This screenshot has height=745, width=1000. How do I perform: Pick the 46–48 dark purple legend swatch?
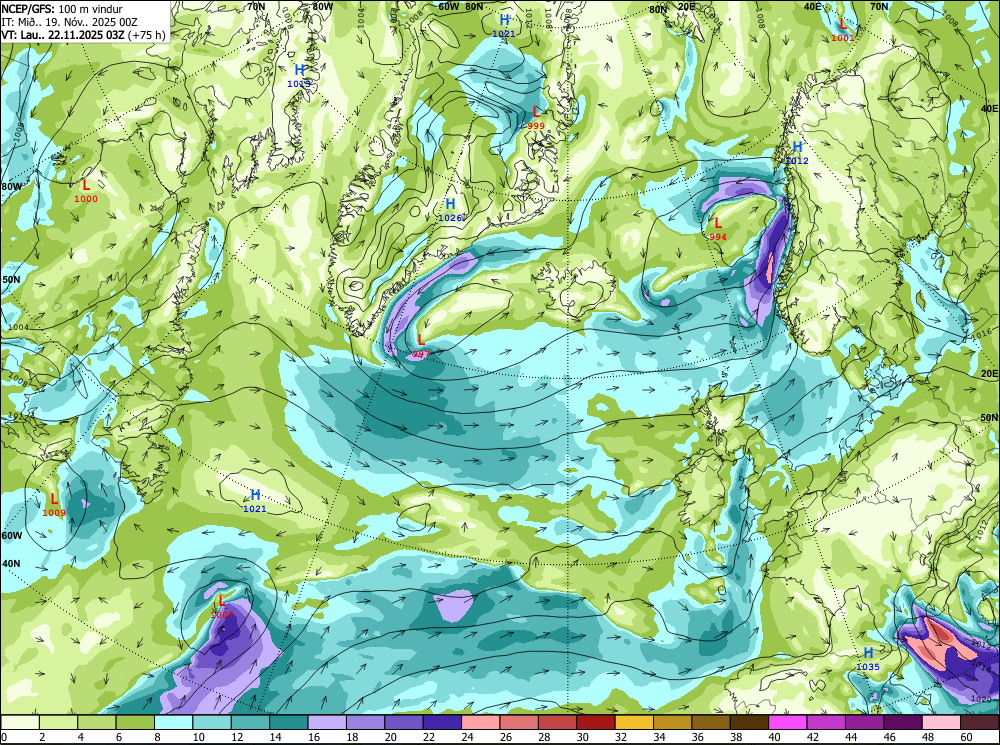tap(904, 722)
